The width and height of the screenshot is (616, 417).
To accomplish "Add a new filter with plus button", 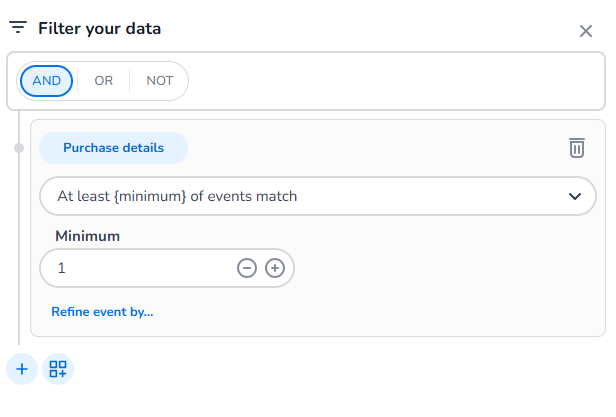I will [22, 369].
